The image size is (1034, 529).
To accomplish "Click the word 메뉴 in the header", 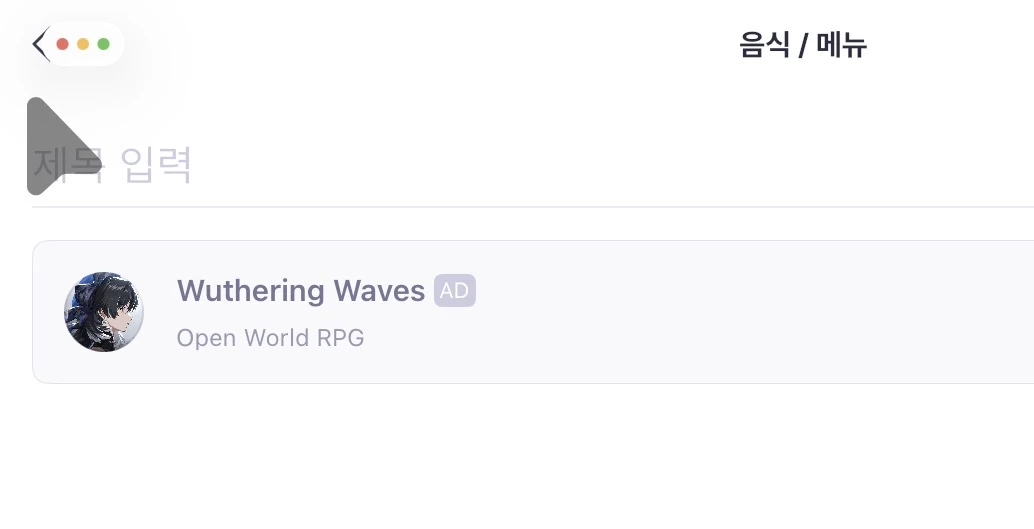I will point(841,46).
